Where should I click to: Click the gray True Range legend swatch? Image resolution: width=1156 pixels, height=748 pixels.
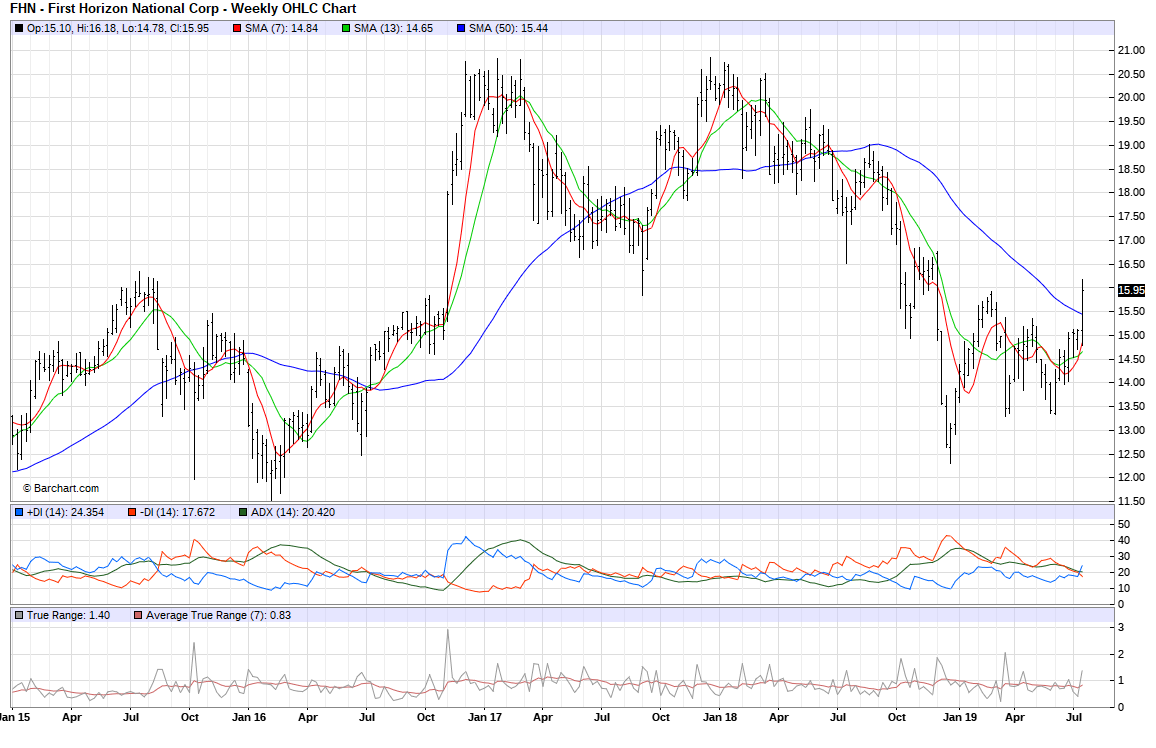tap(19, 615)
